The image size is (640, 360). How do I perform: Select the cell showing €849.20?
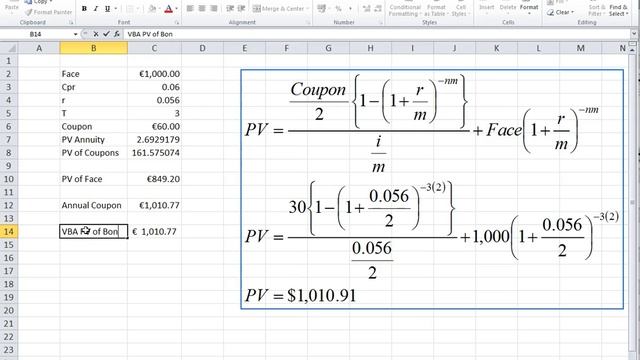coord(154,179)
